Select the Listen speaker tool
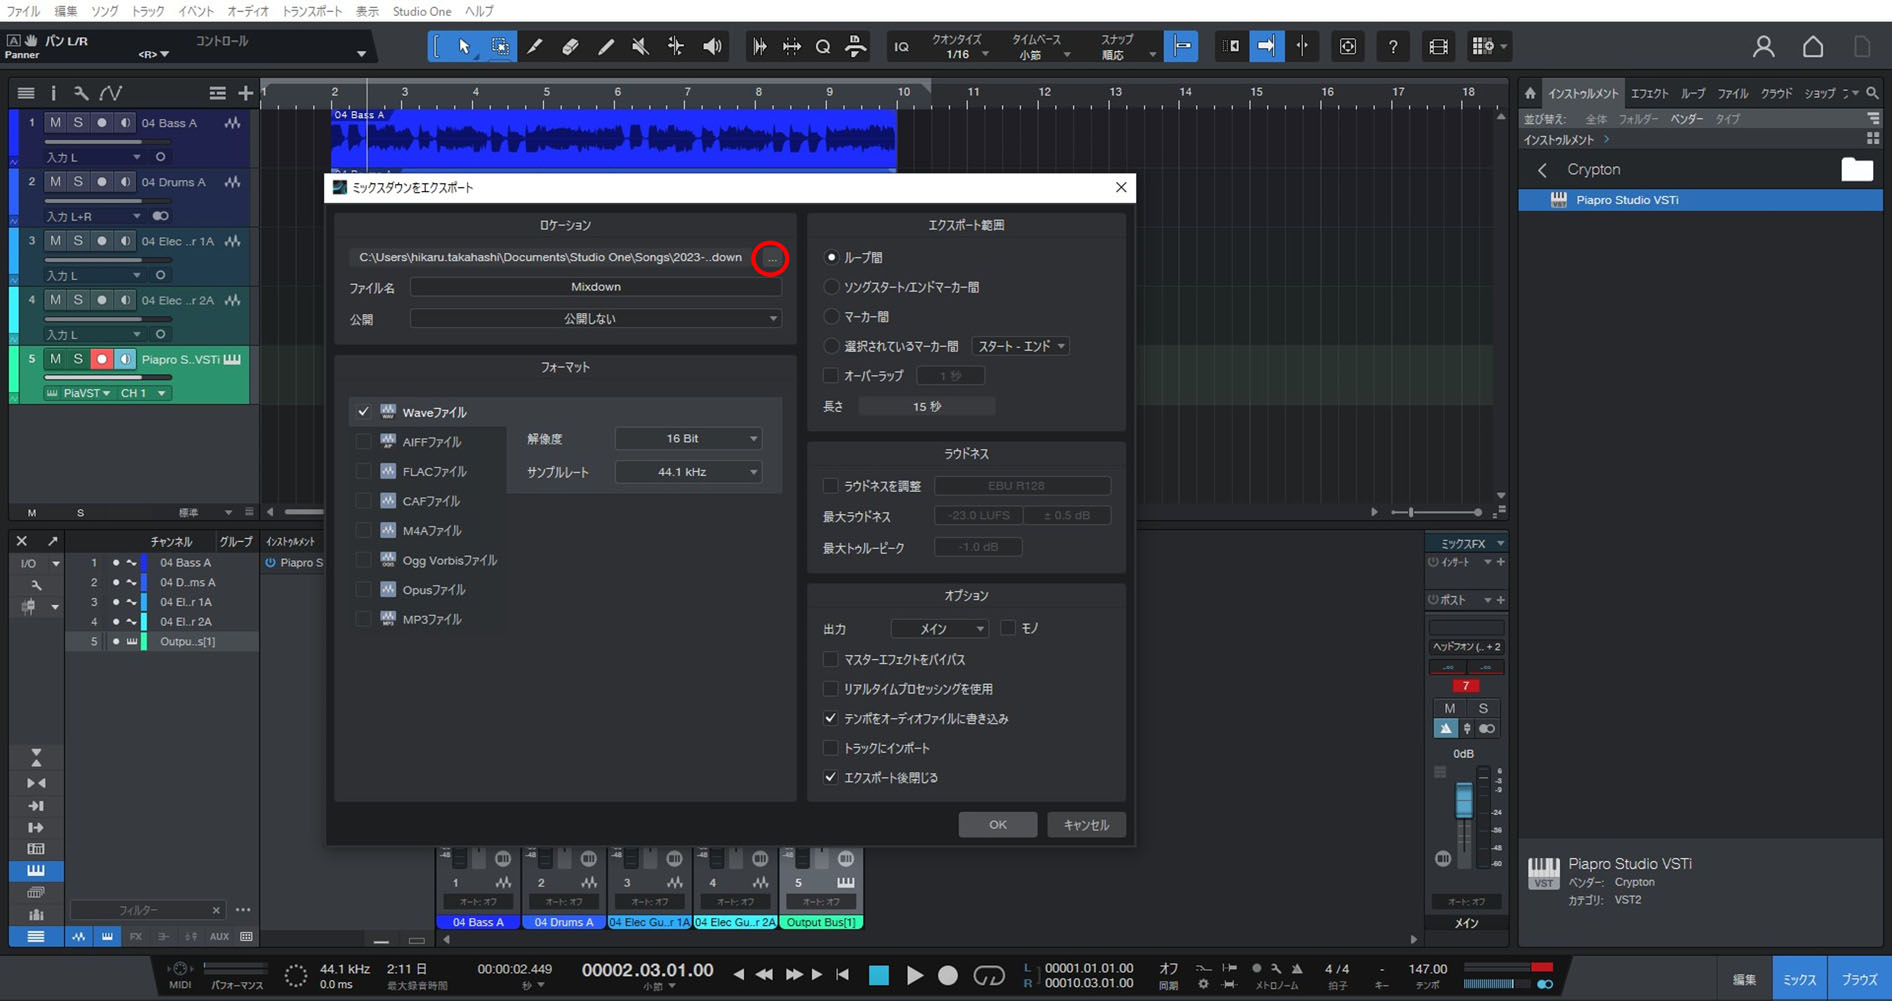The width and height of the screenshot is (1892, 1001). [x=712, y=47]
